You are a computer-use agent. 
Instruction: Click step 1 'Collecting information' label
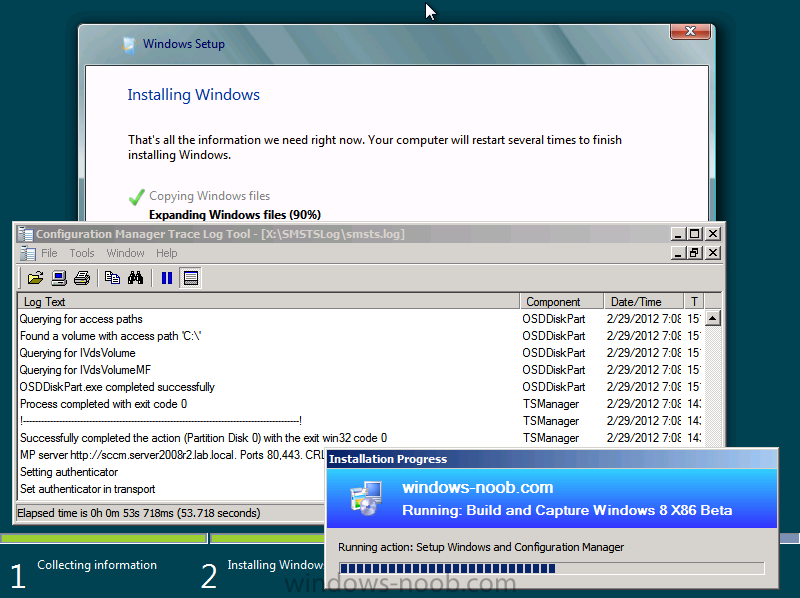[97, 565]
